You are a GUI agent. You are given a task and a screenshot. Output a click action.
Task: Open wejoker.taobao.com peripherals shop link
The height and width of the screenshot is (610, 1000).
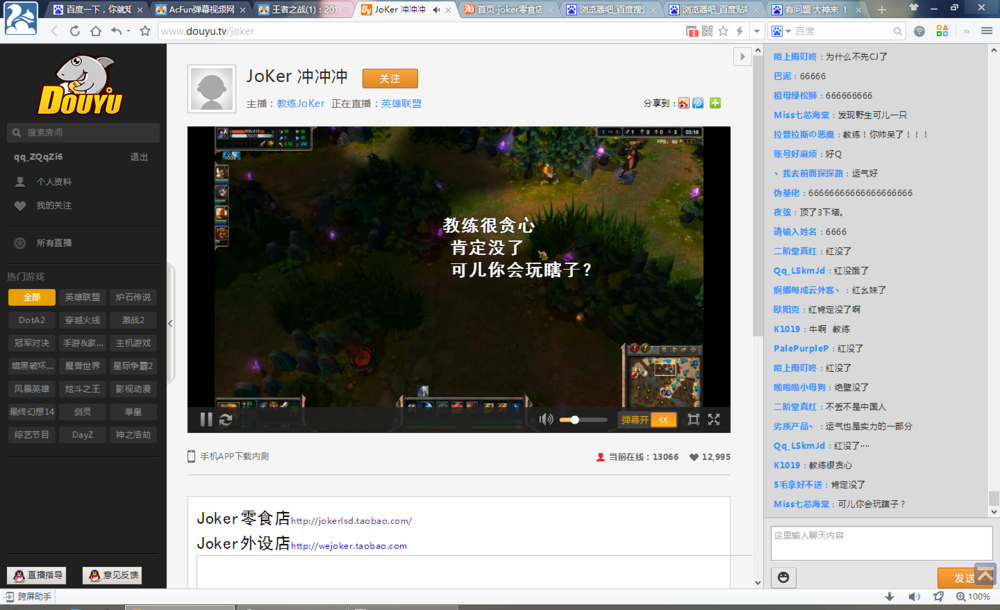[349, 546]
